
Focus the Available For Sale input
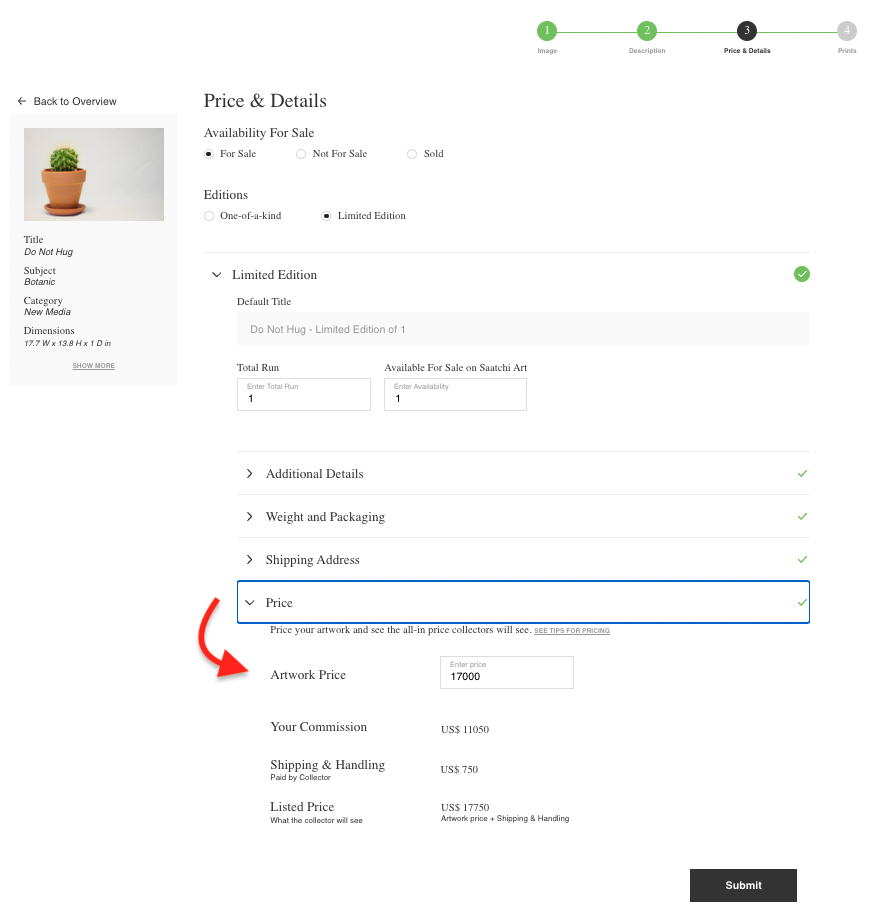(455, 394)
